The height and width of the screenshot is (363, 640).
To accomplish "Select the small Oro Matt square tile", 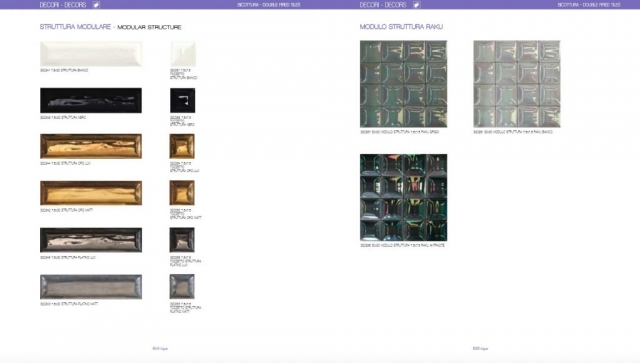I will (182, 193).
